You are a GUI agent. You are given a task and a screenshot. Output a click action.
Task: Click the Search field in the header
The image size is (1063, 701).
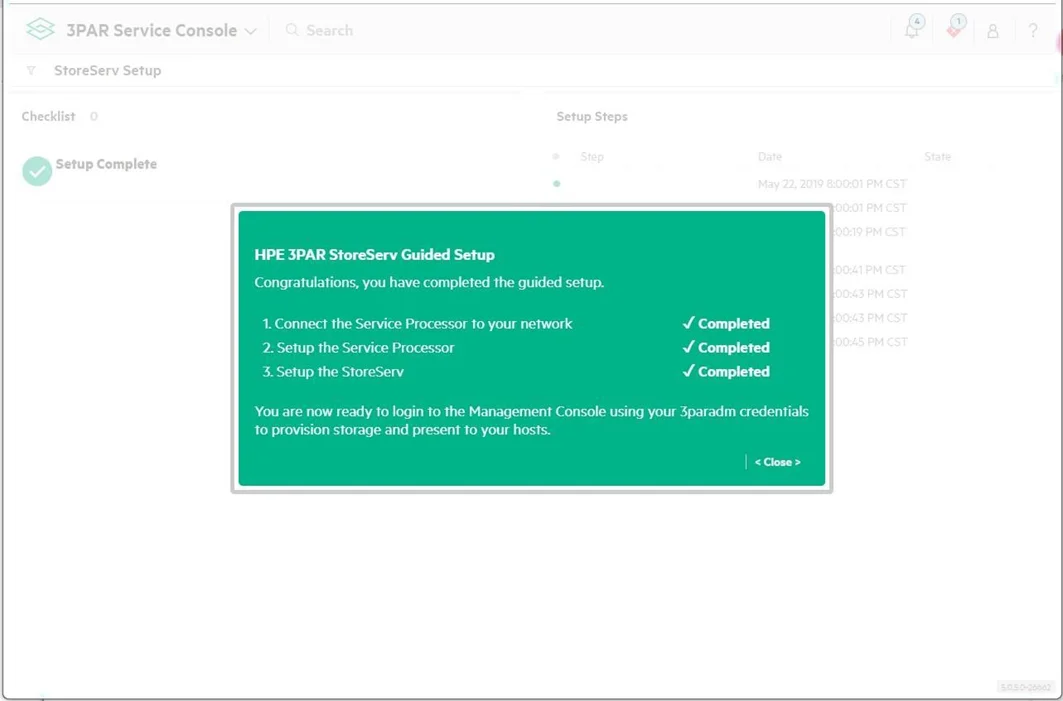pos(329,31)
